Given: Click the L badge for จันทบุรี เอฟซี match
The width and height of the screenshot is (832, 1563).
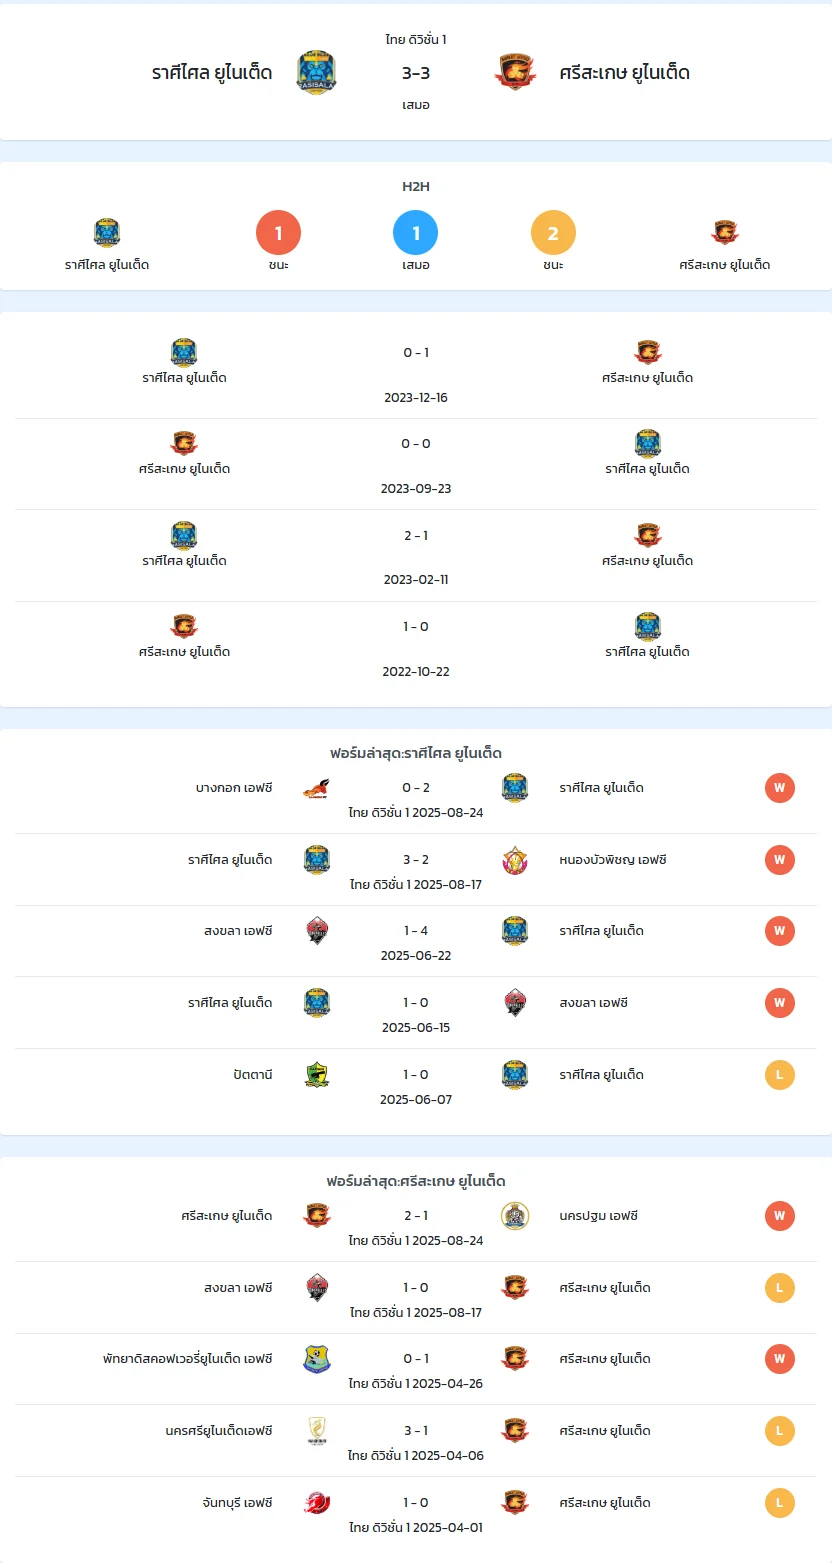Looking at the screenshot, I should [780, 1503].
